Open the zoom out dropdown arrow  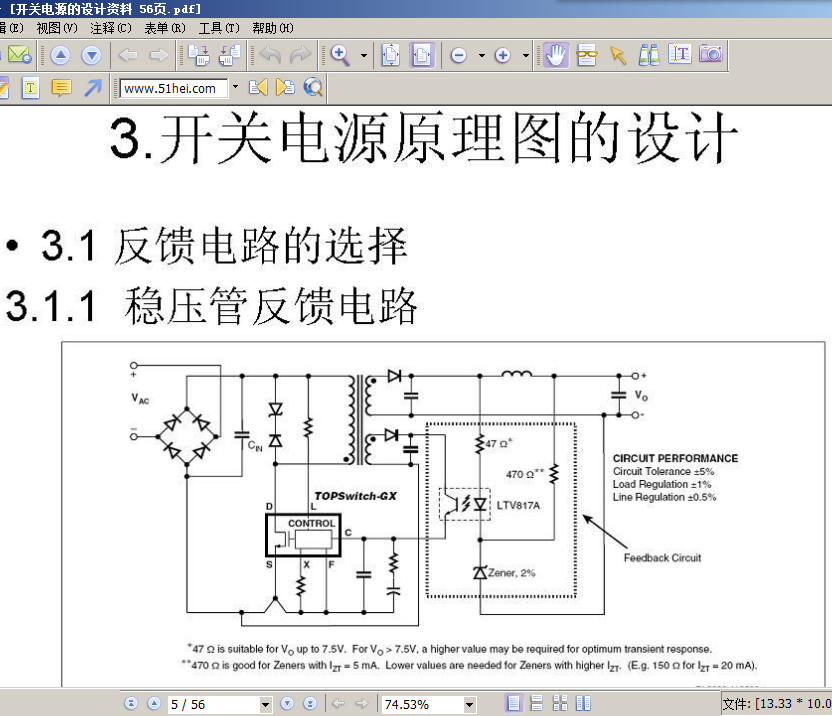point(482,55)
